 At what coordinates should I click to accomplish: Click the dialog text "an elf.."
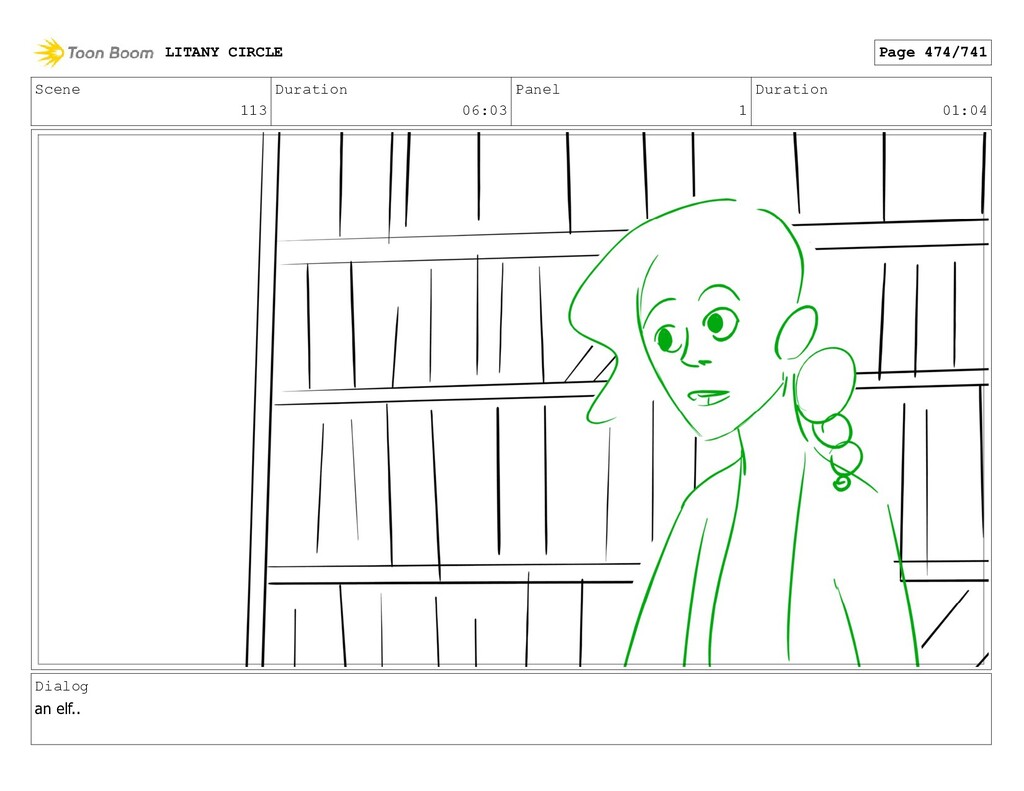click(x=57, y=709)
